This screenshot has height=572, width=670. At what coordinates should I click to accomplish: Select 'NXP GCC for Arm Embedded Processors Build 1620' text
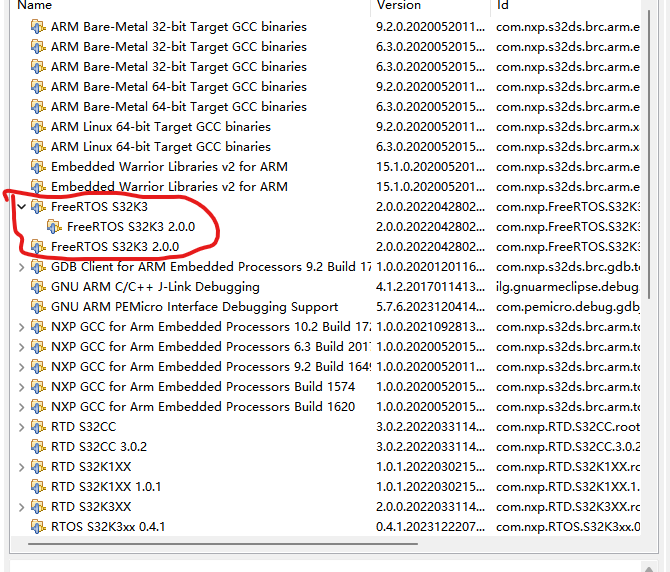203,407
